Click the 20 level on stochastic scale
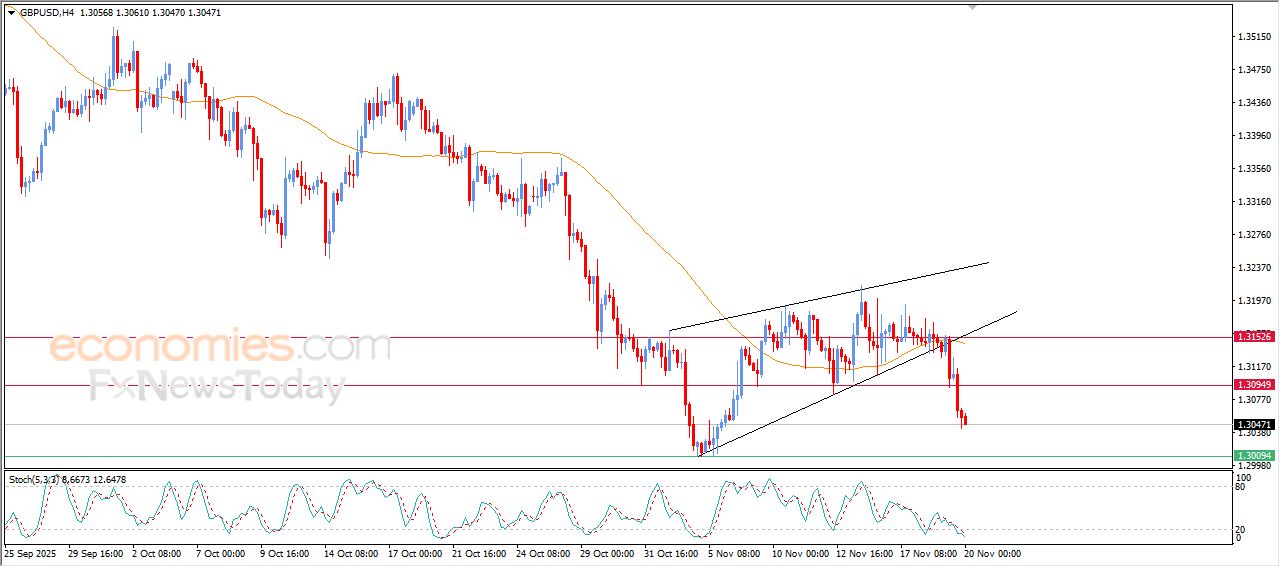Viewport: 1280px width, 567px height. (1241, 529)
